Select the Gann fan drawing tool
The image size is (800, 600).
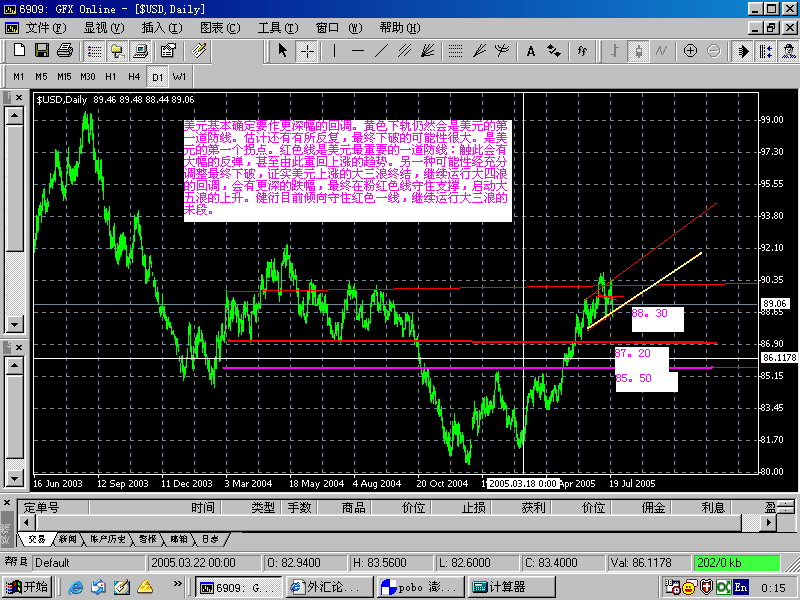428,51
